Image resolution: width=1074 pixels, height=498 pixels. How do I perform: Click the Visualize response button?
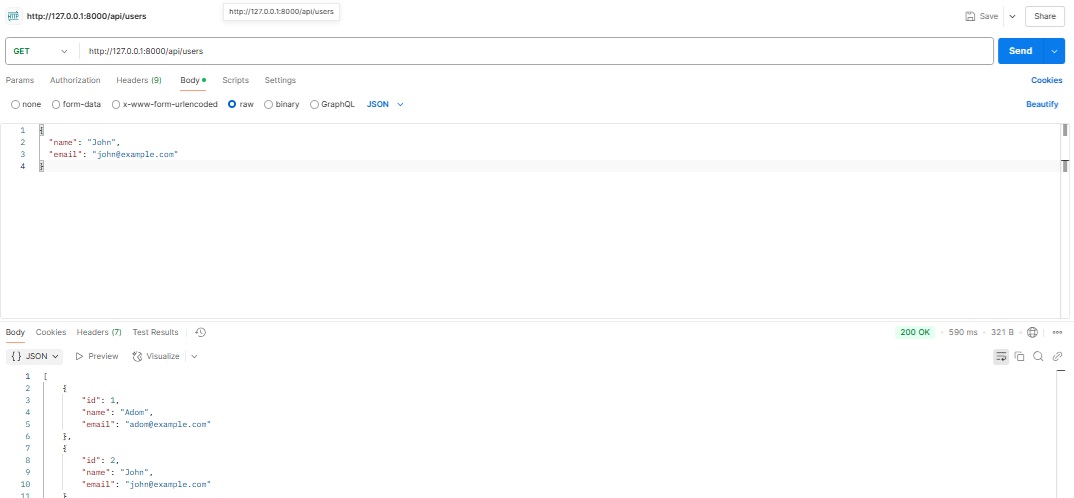coord(155,356)
